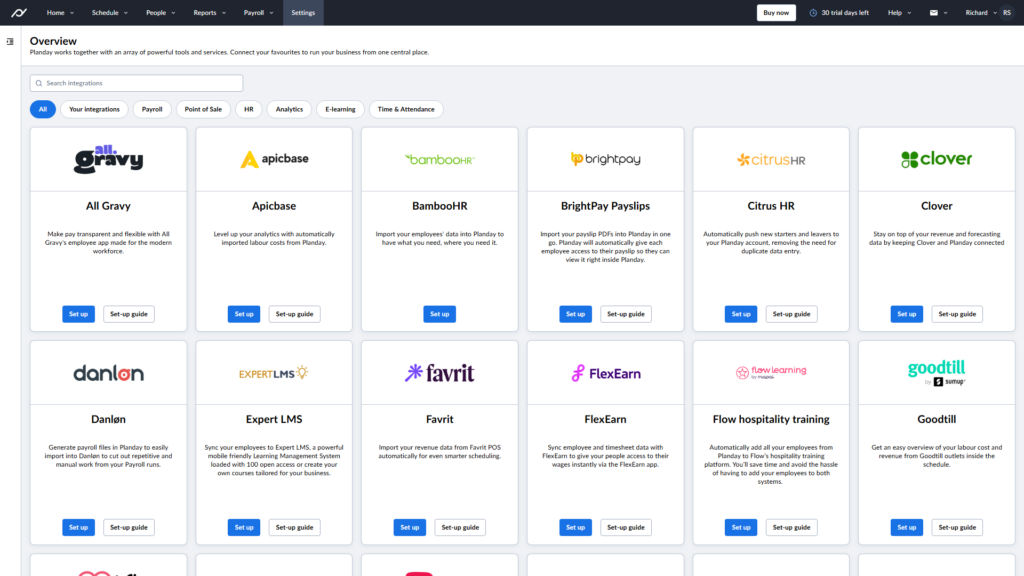Set up Flow hospitality training
This screenshot has height=576, width=1024.
tap(741, 528)
